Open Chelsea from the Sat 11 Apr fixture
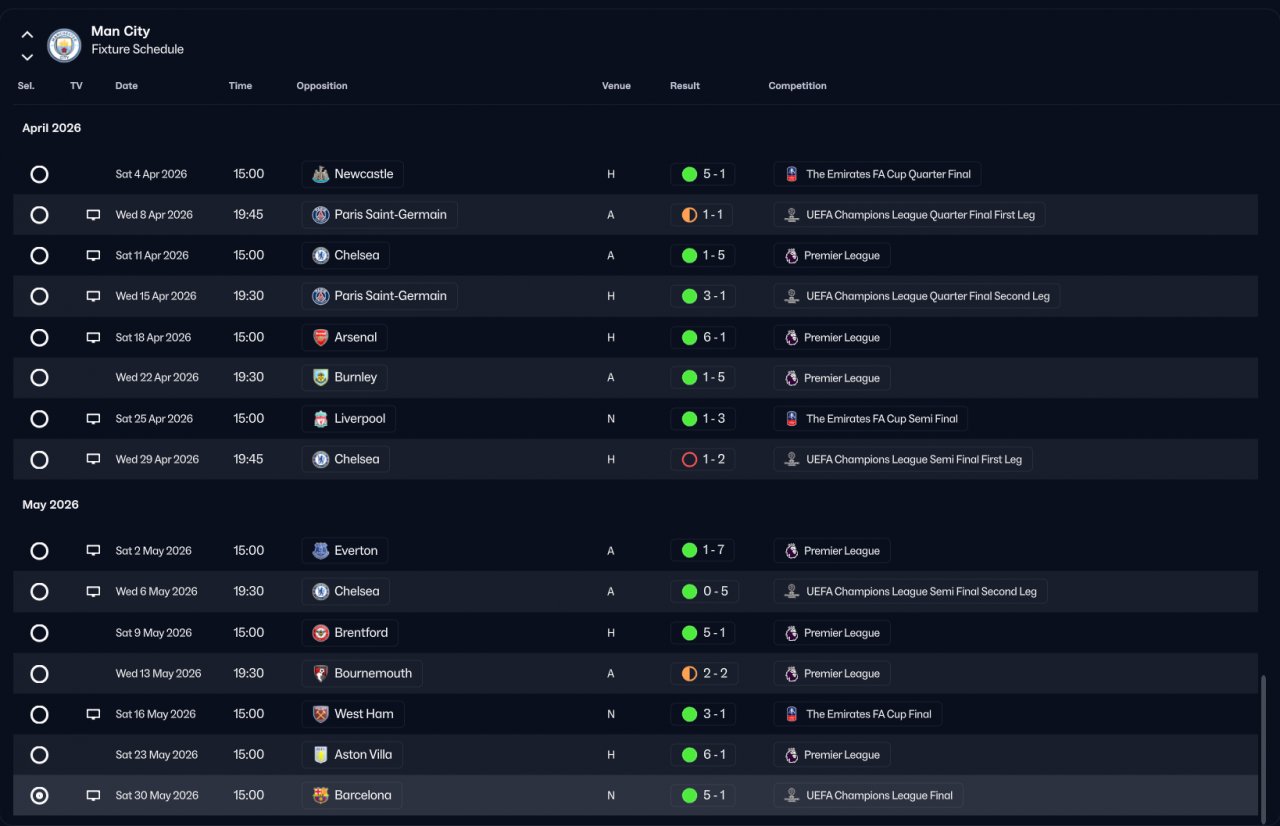 [346, 256]
